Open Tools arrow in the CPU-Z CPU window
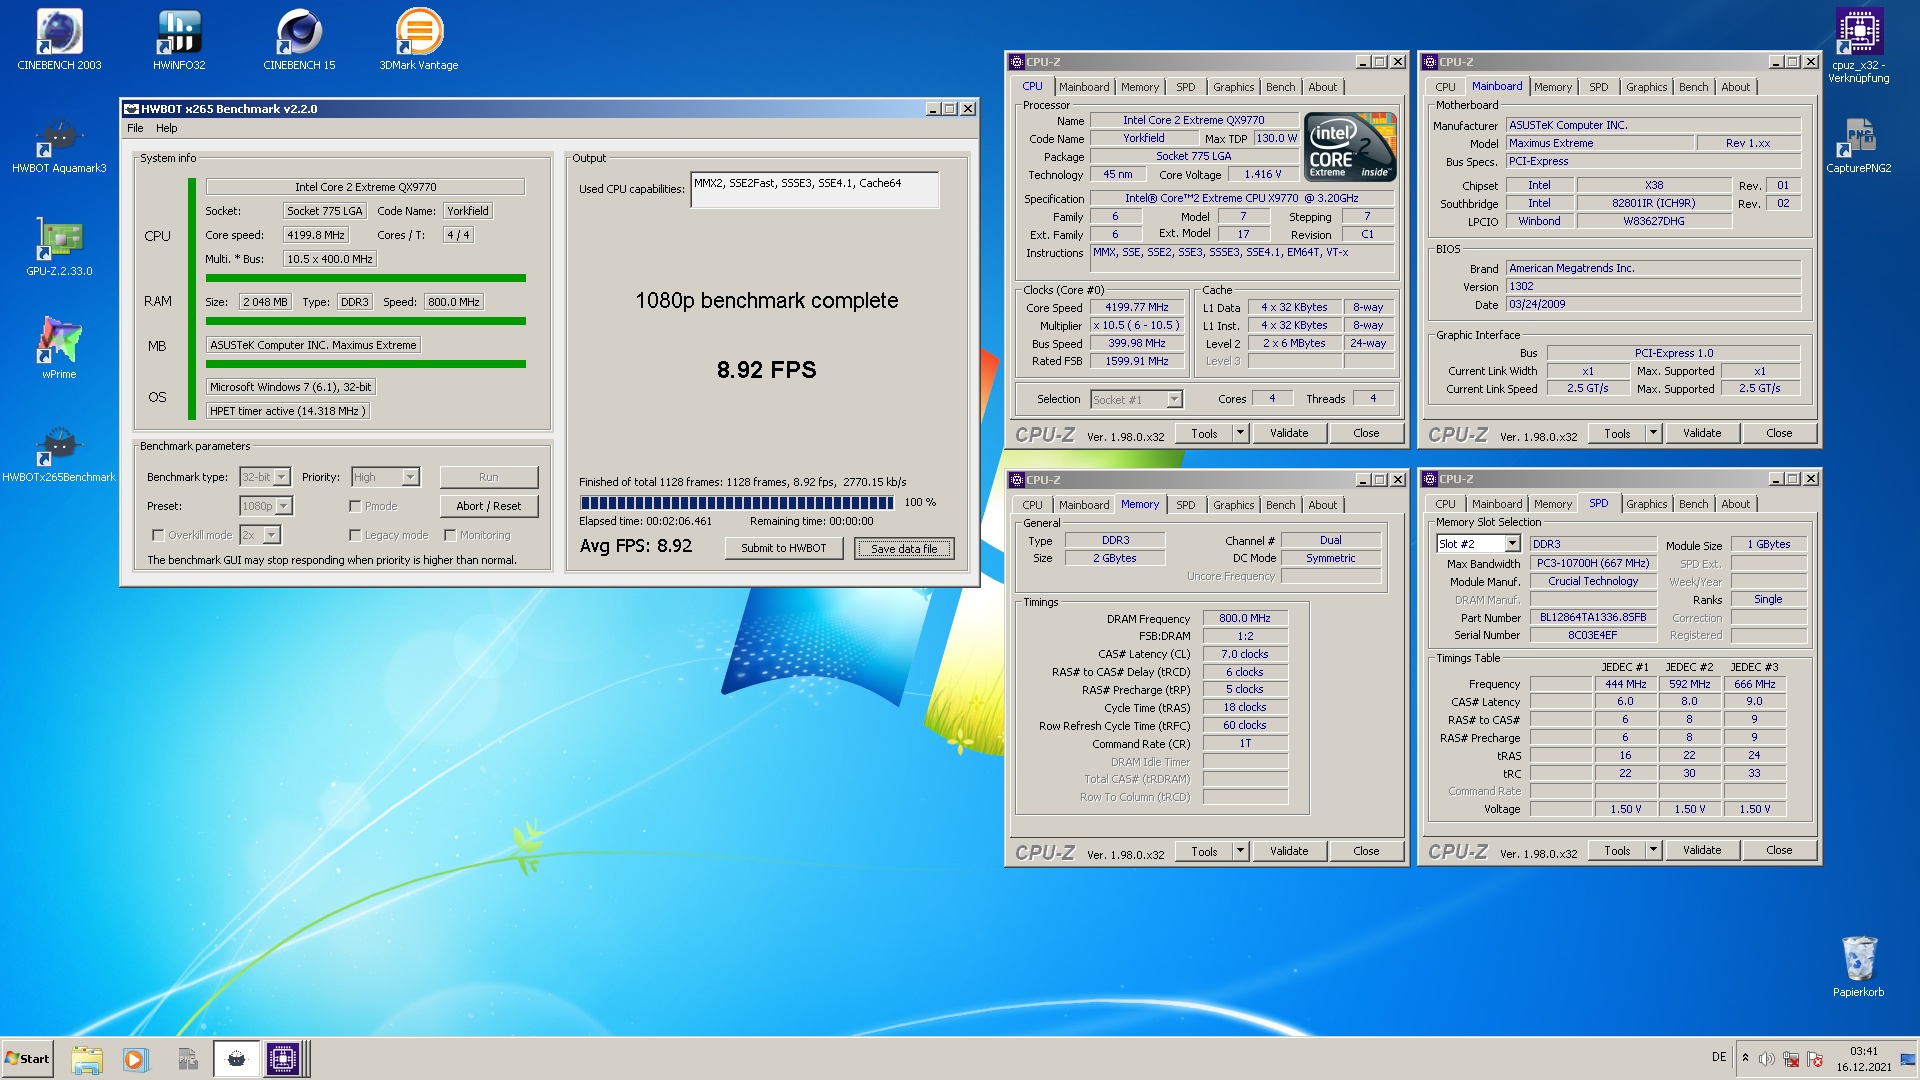The width and height of the screenshot is (1920, 1080). pos(1240,433)
